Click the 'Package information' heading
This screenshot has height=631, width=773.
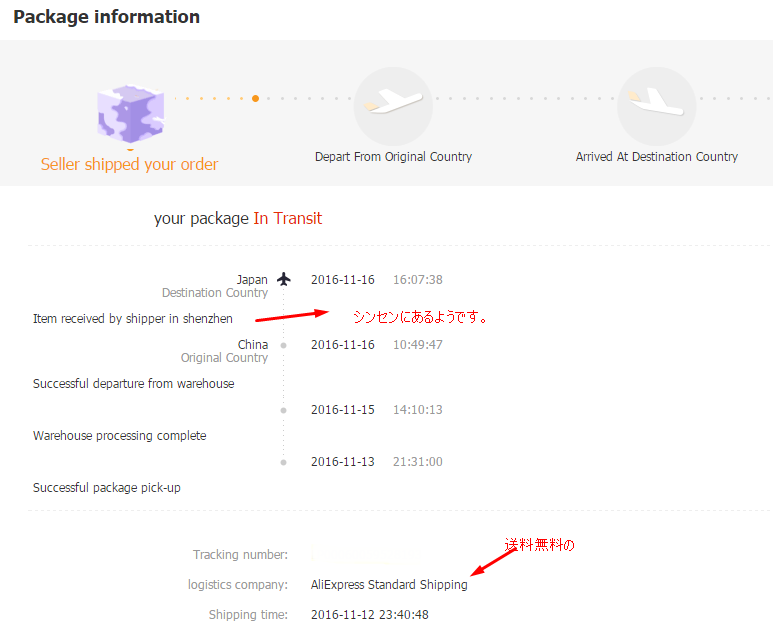[x=107, y=17]
